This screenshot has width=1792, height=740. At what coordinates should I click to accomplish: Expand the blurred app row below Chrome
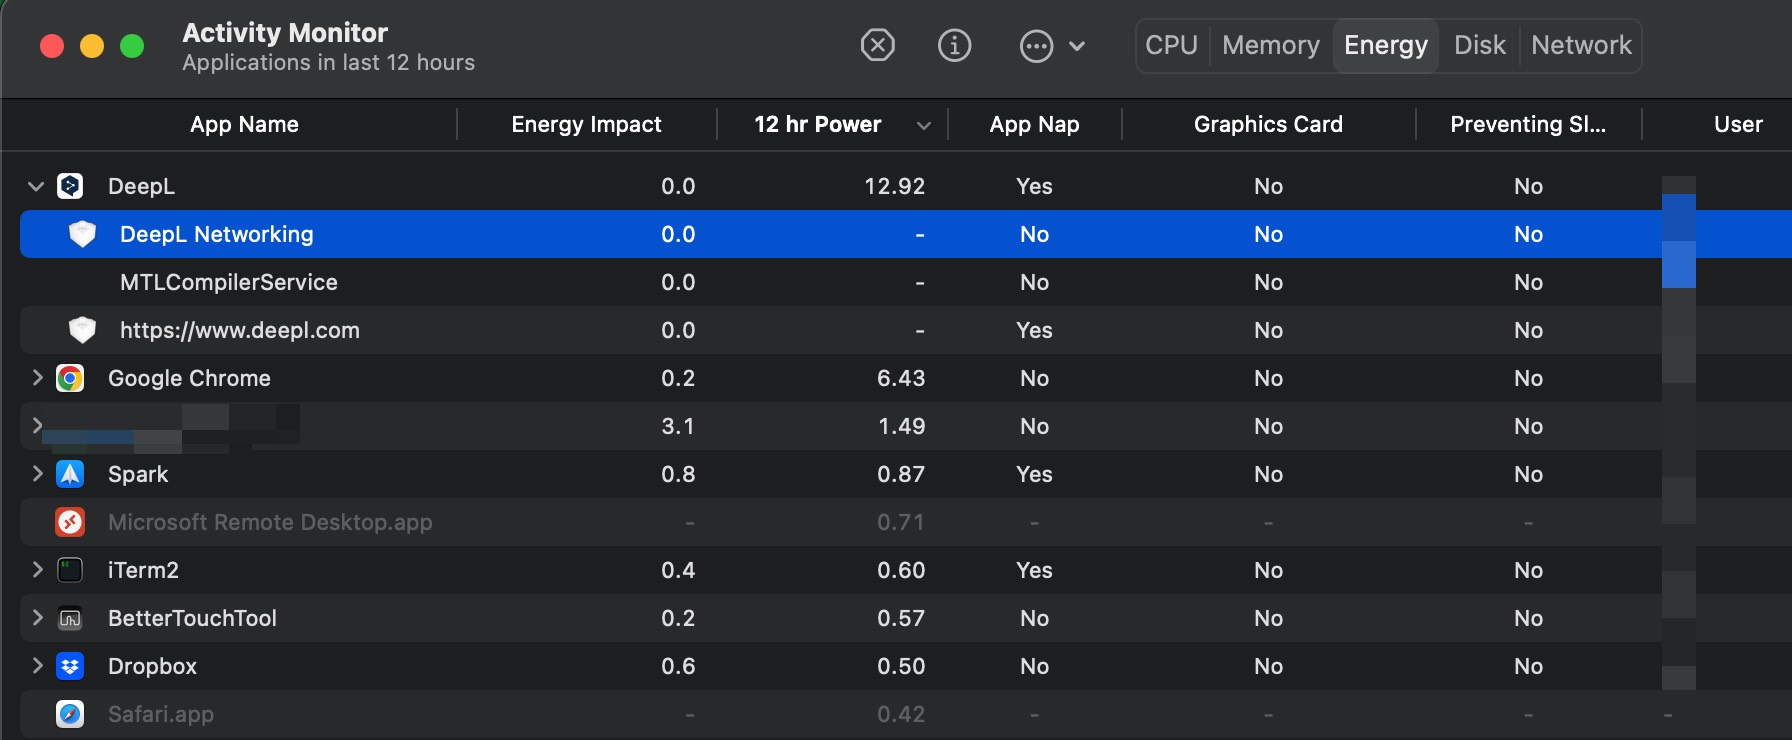(37, 425)
